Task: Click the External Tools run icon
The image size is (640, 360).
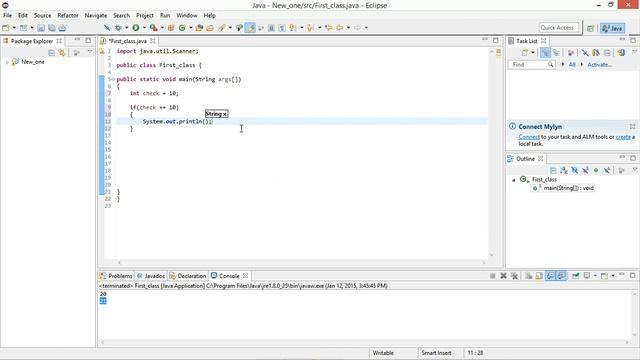Action: coord(153,28)
